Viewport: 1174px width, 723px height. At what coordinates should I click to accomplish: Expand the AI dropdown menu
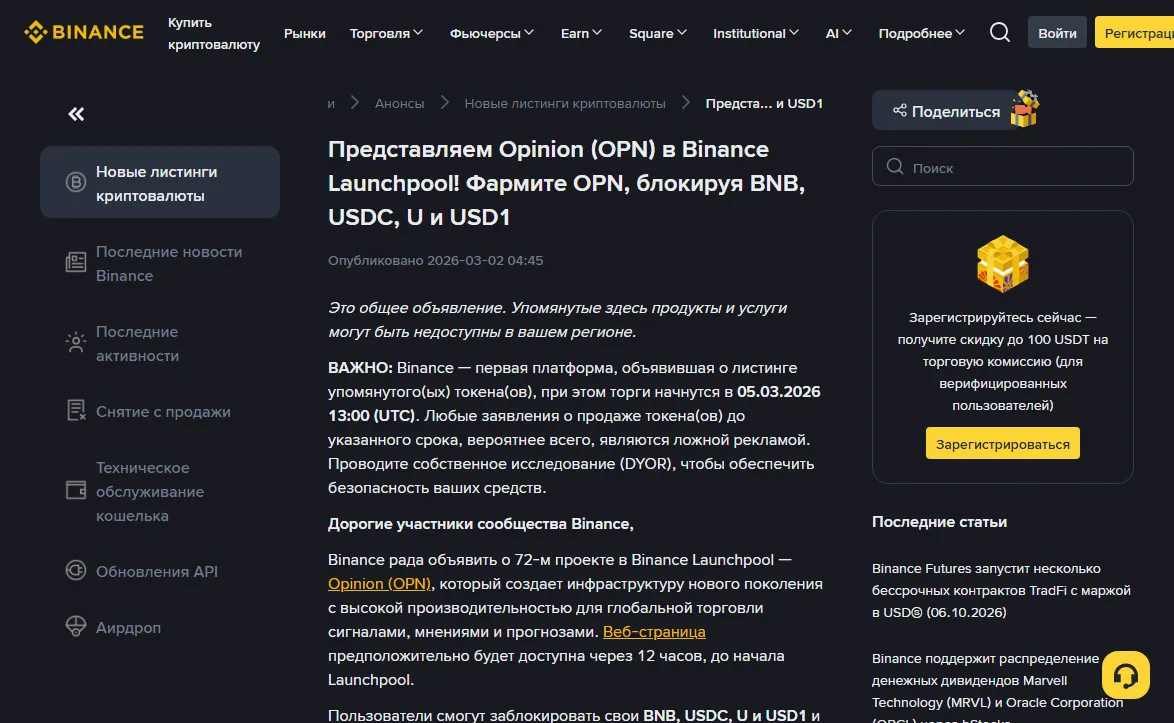pos(839,33)
